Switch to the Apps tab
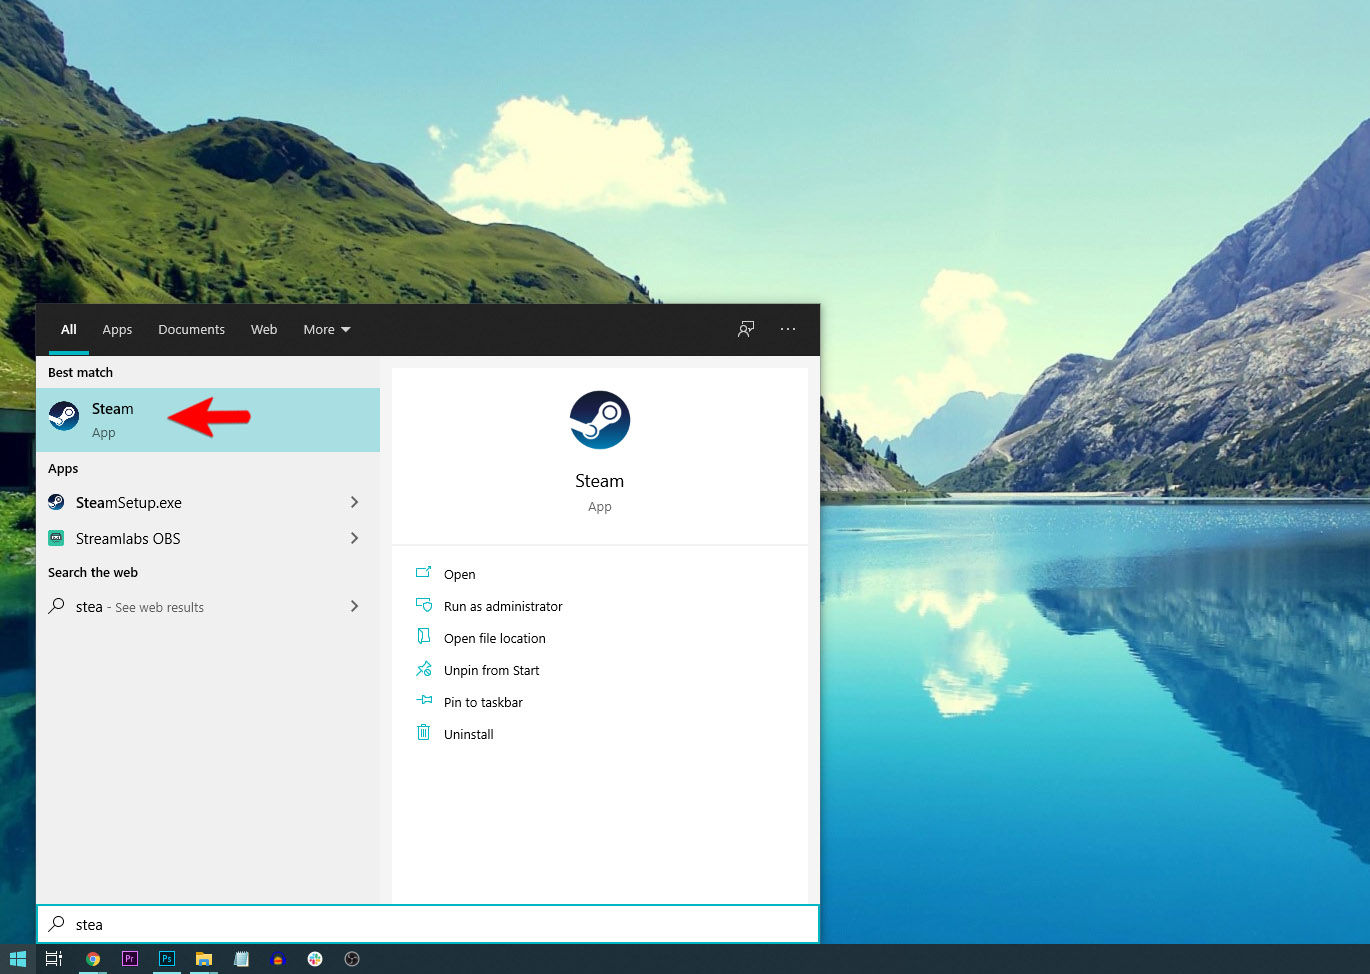The image size is (1370, 974). 117,329
